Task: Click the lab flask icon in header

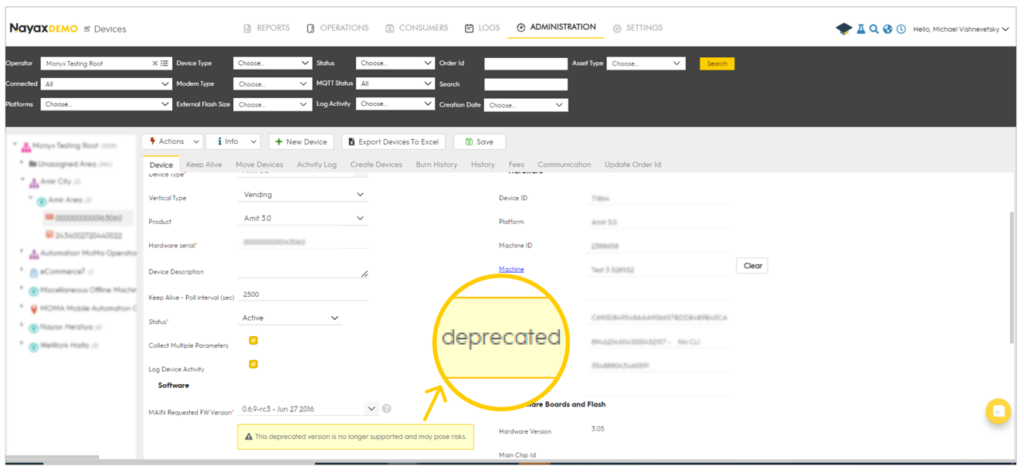Action: click(x=861, y=29)
